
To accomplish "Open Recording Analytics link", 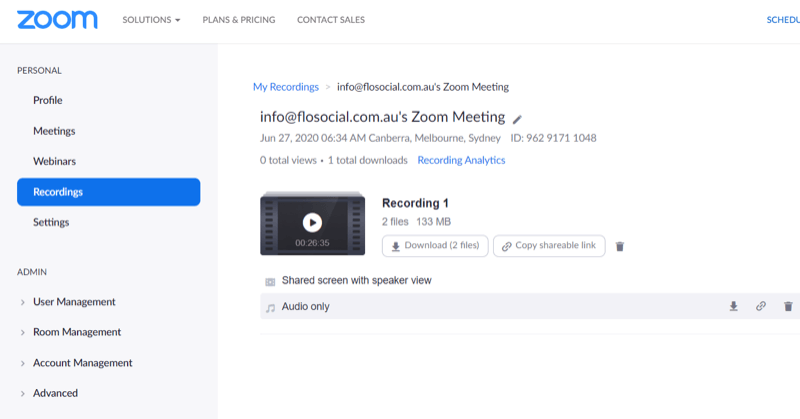I will pyautogui.click(x=461, y=160).
